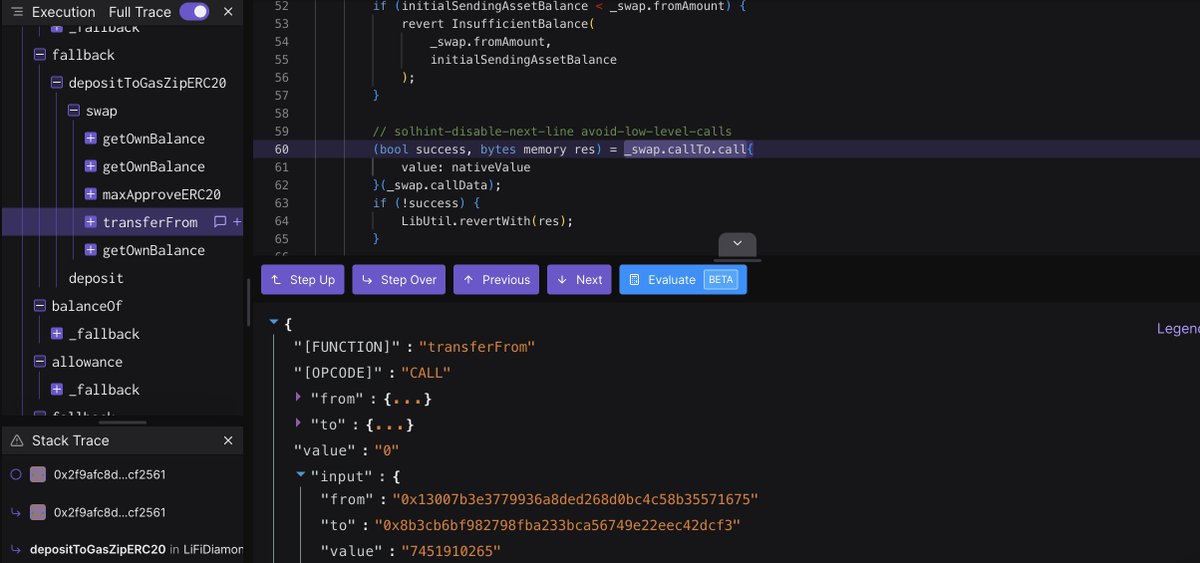Collapse the balanceOf tree node
Viewport: 1200px width, 563px height.
point(40,306)
